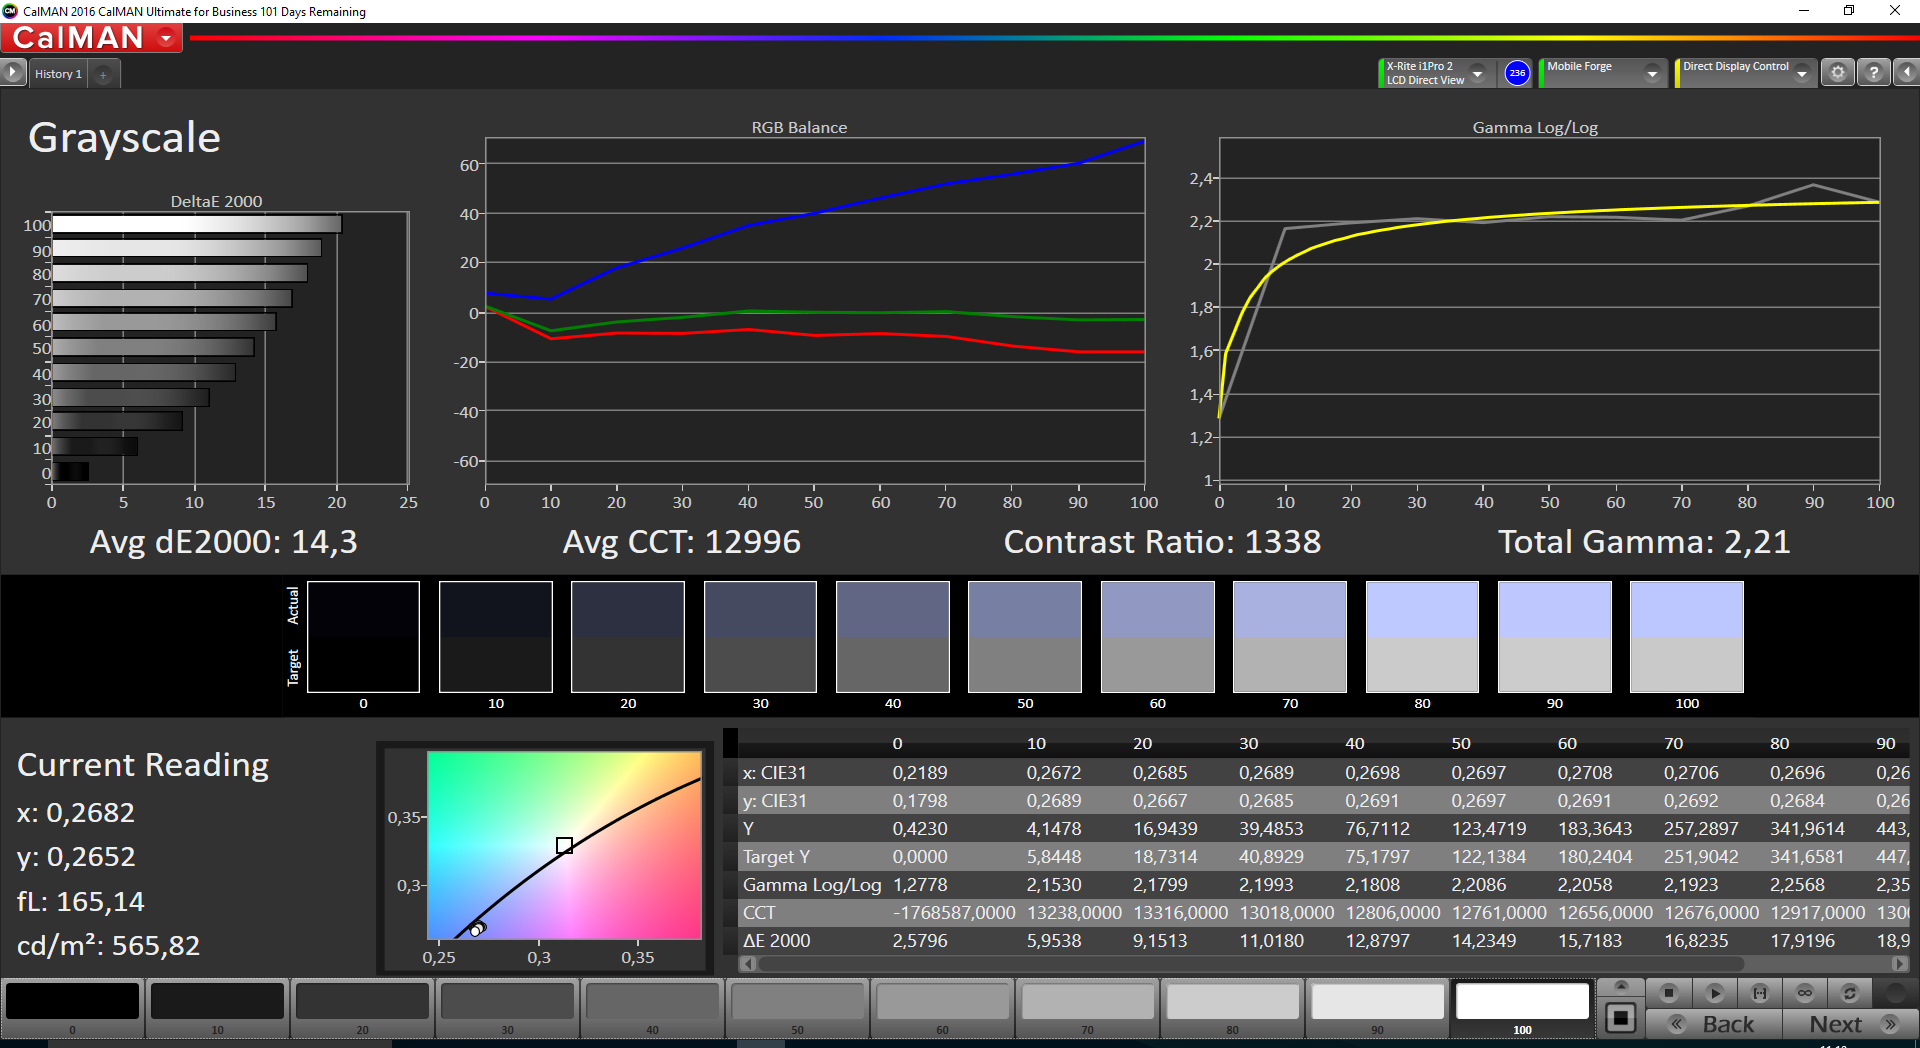Click the refresh loop icon
Image resolution: width=1920 pixels, height=1048 pixels.
[x=1849, y=993]
